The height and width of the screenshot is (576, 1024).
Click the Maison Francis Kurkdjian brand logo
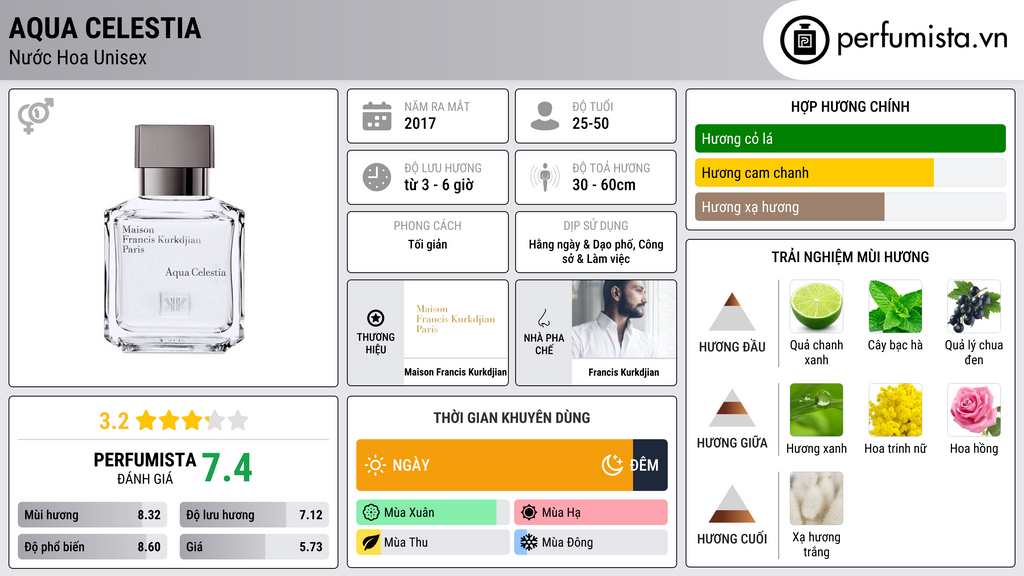click(x=456, y=319)
